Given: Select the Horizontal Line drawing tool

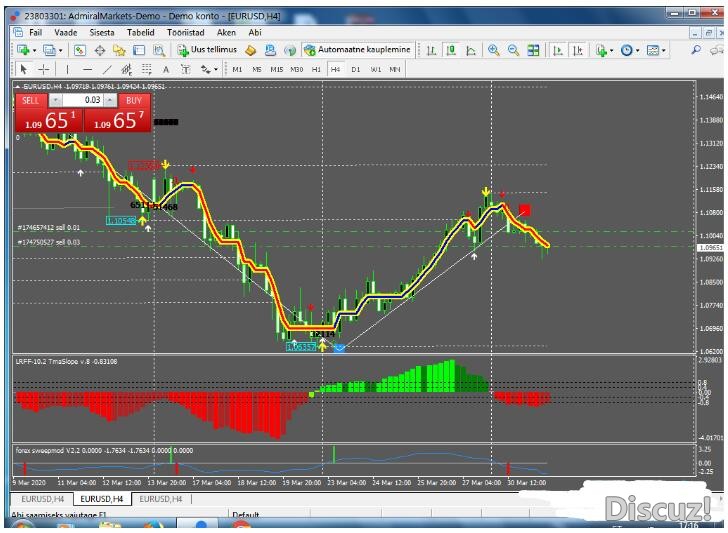Looking at the screenshot, I should tap(87, 70).
